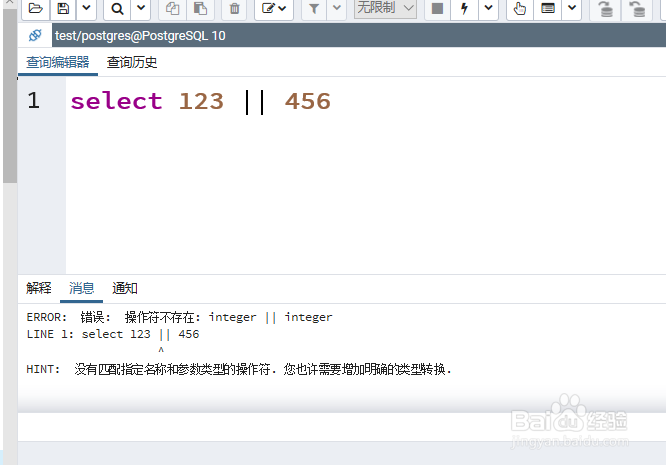Image resolution: width=666 pixels, height=465 pixels.
Task: Open the find options dropdown arrow
Action: click(141, 8)
